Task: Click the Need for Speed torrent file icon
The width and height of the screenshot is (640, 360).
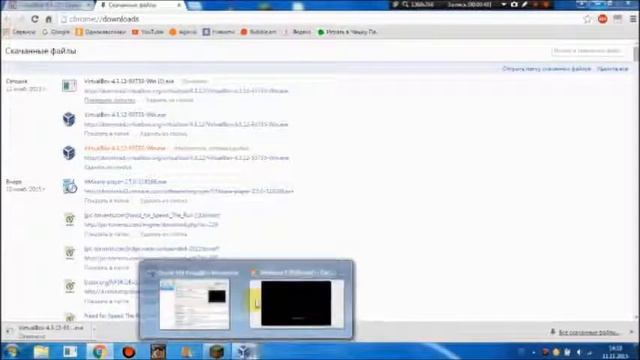Action: 70,220
